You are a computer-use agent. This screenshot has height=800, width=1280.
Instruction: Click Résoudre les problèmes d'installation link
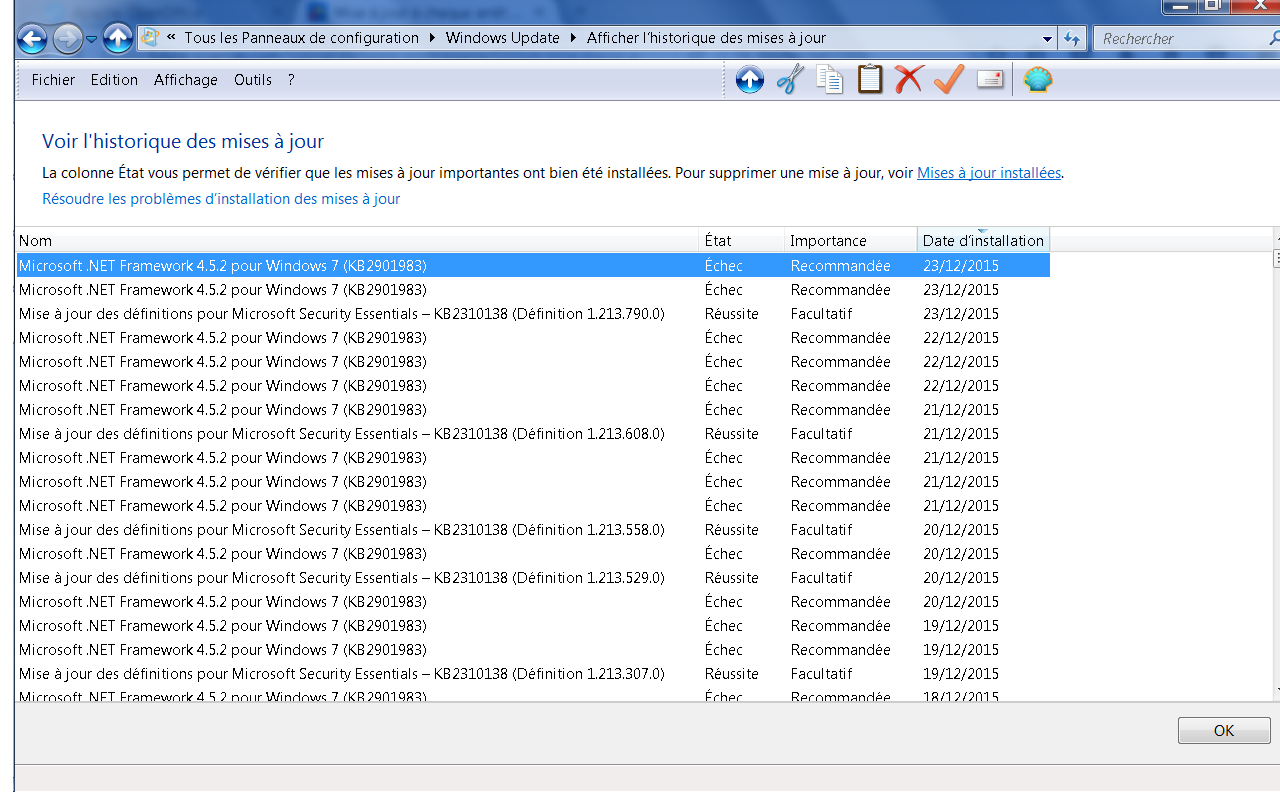(221, 199)
